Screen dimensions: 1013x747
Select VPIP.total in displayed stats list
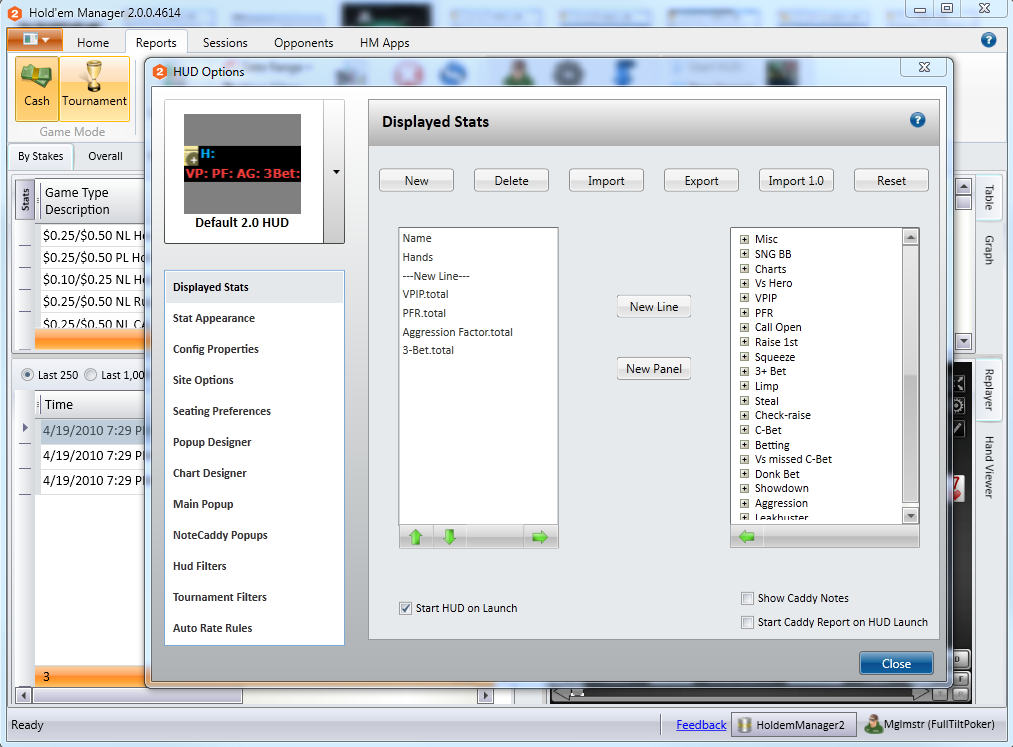(x=425, y=295)
